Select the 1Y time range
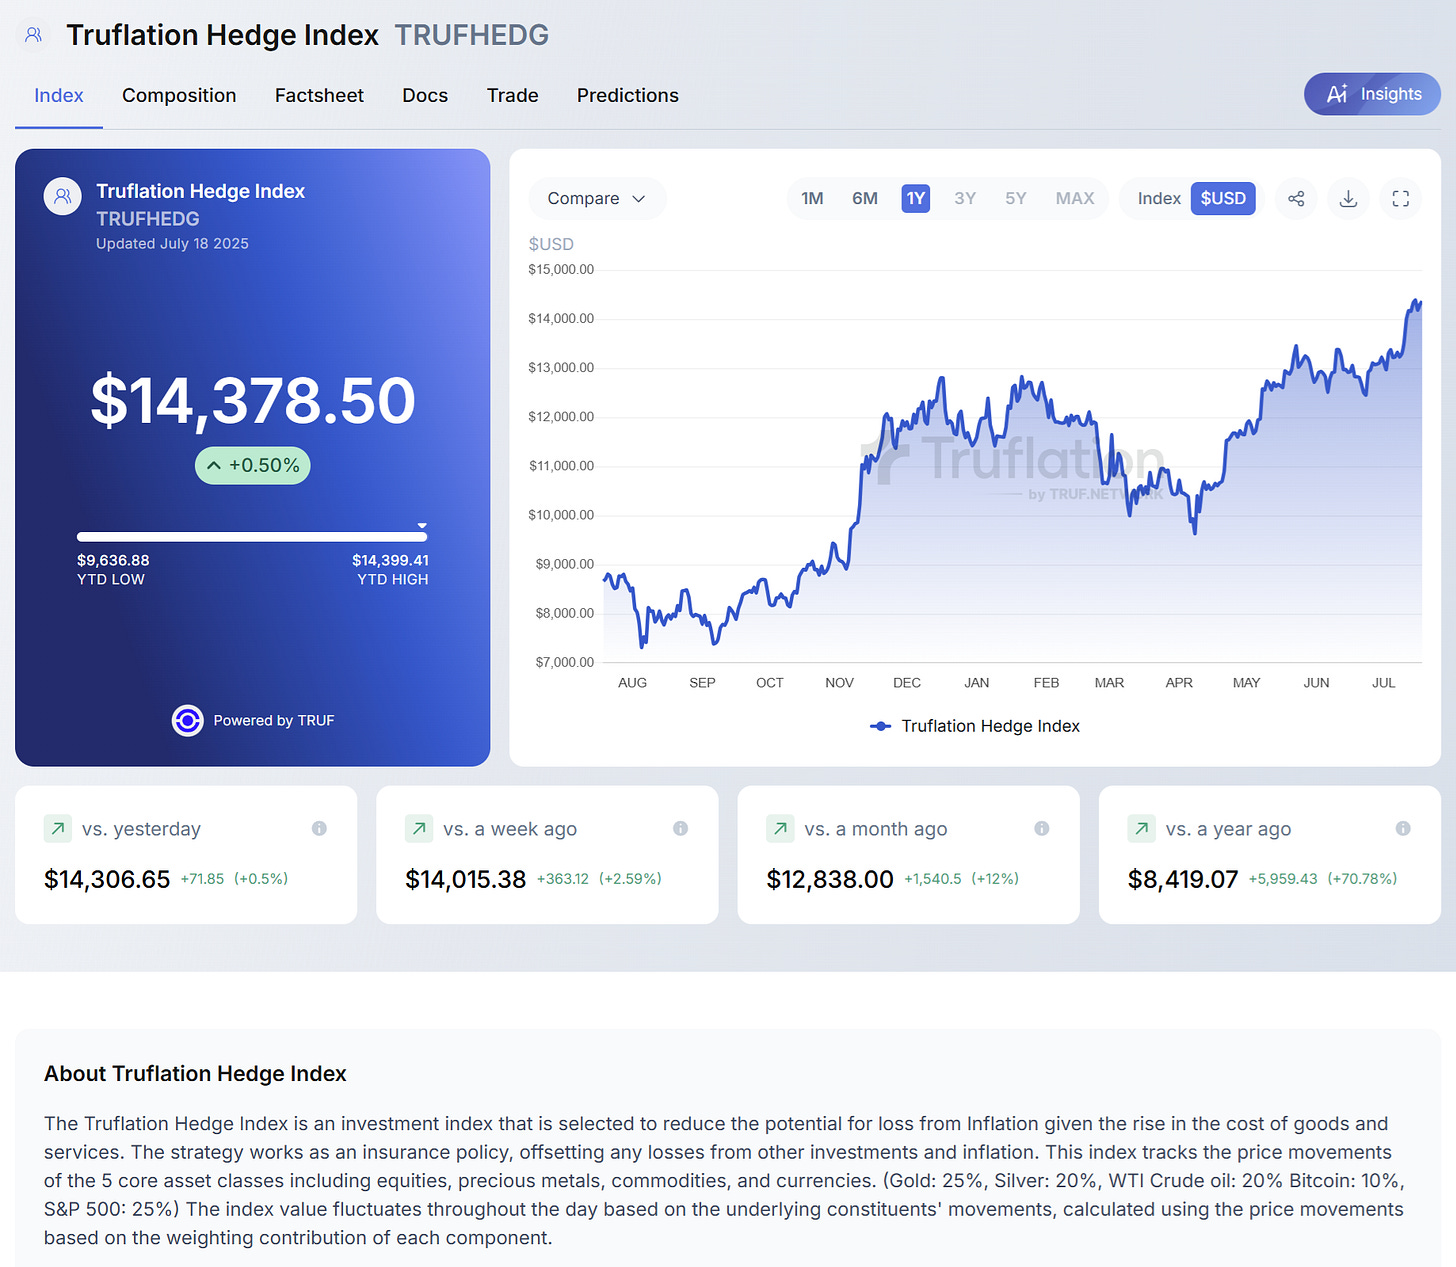 [x=916, y=198]
